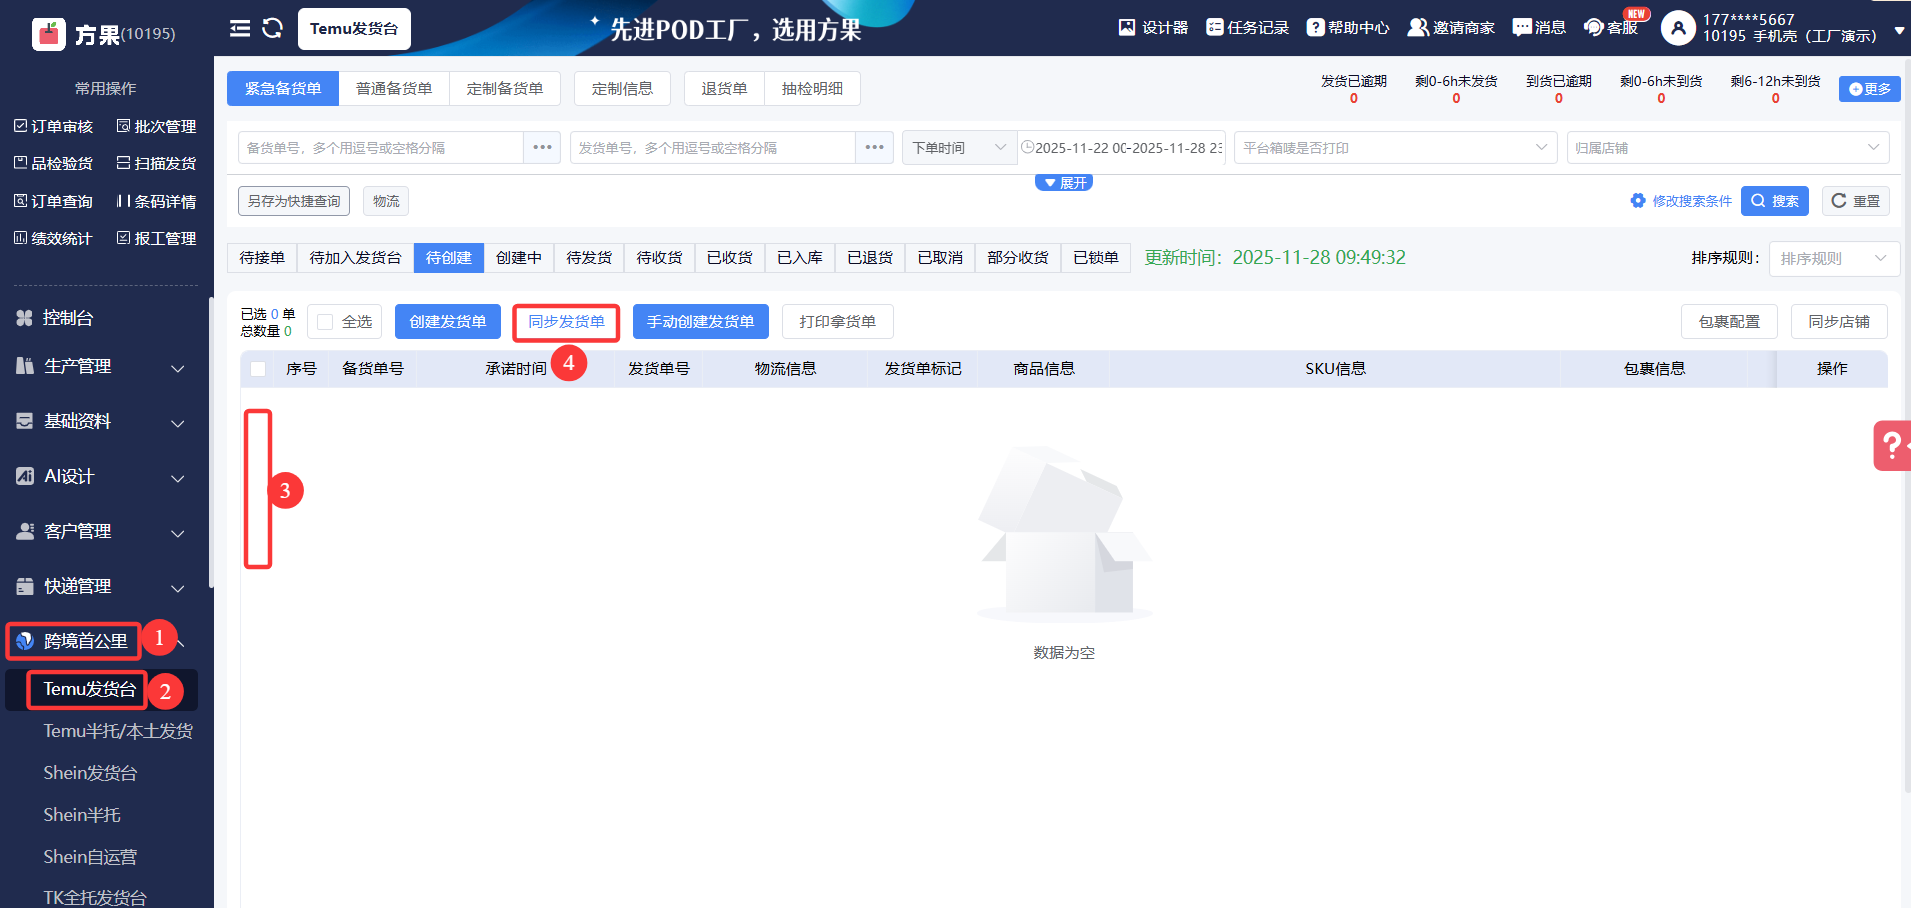Select the 待发货 status tab

coord(589,258)
